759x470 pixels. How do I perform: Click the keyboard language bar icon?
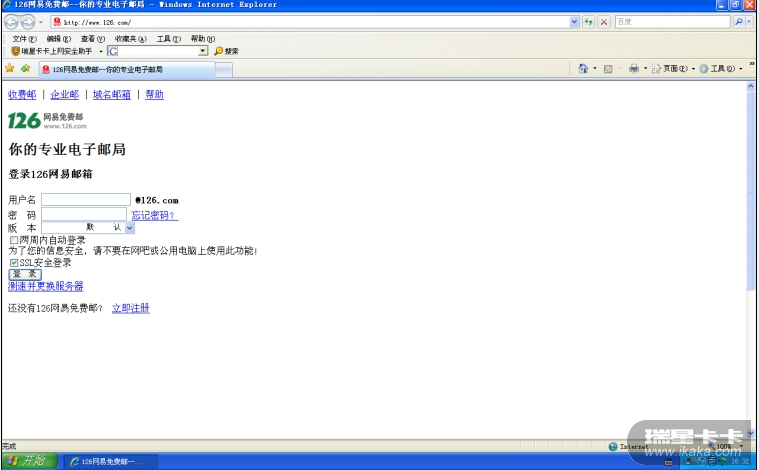pos(668,463)
